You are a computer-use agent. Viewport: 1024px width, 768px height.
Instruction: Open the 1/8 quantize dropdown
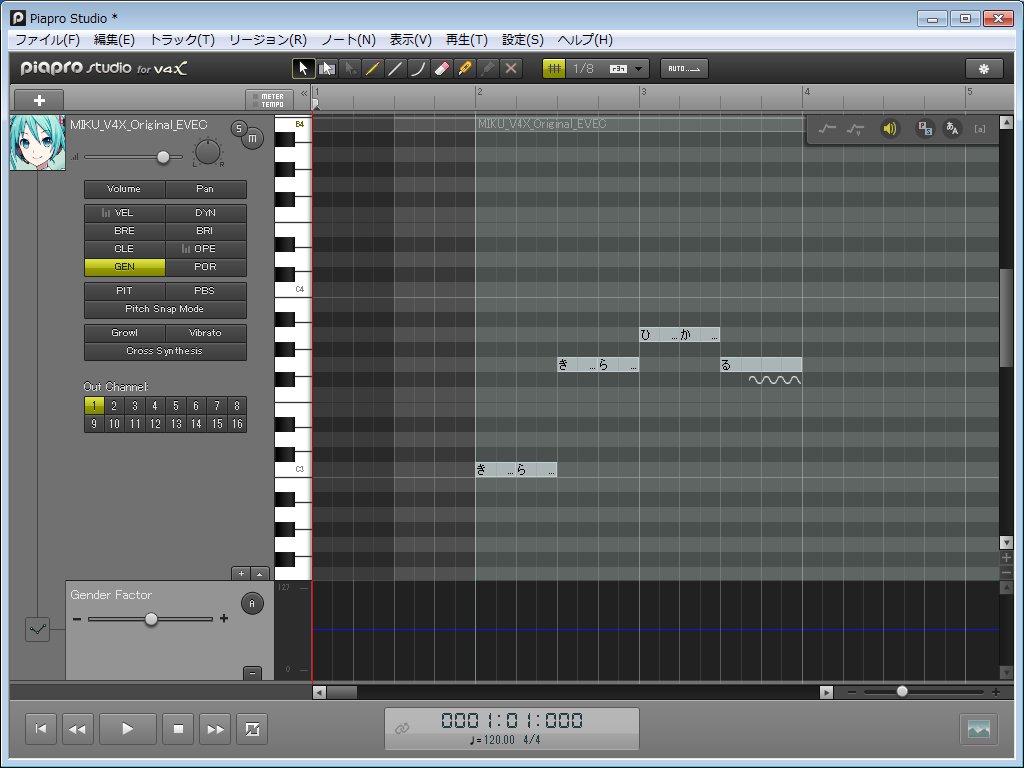639,69
